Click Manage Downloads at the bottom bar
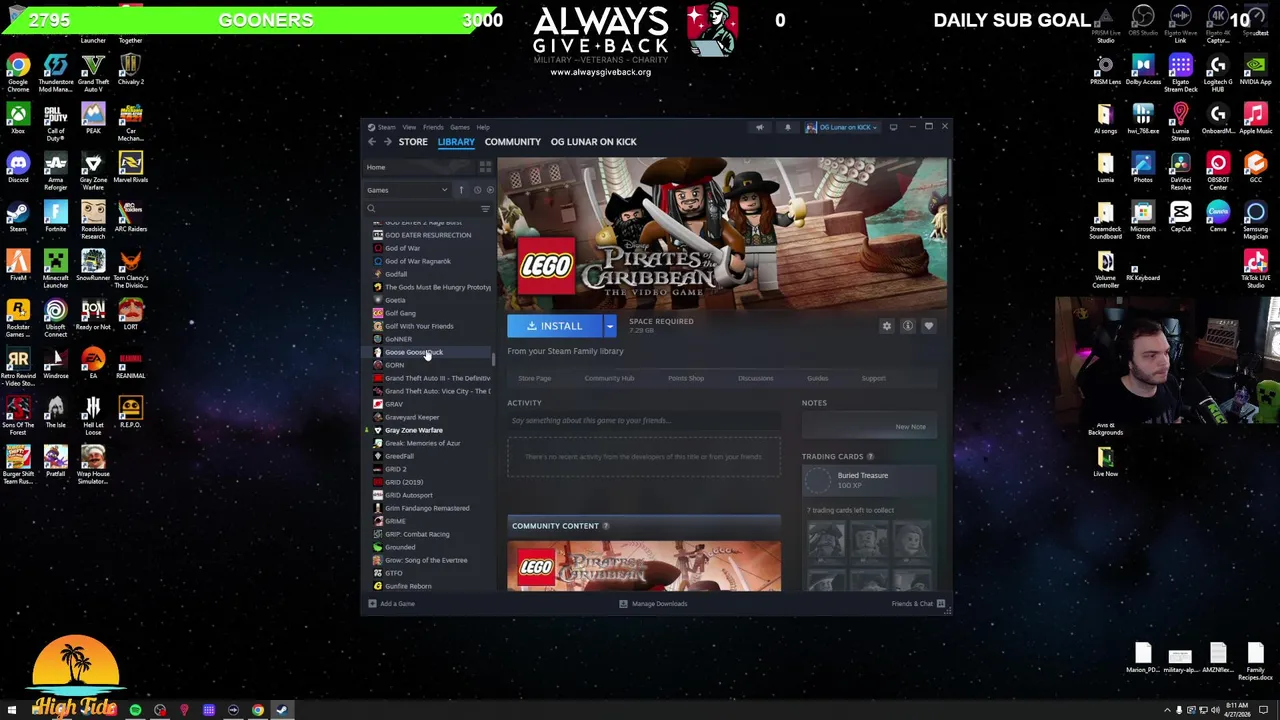This screenshot has width=1280, height=720. pos(653,604)
